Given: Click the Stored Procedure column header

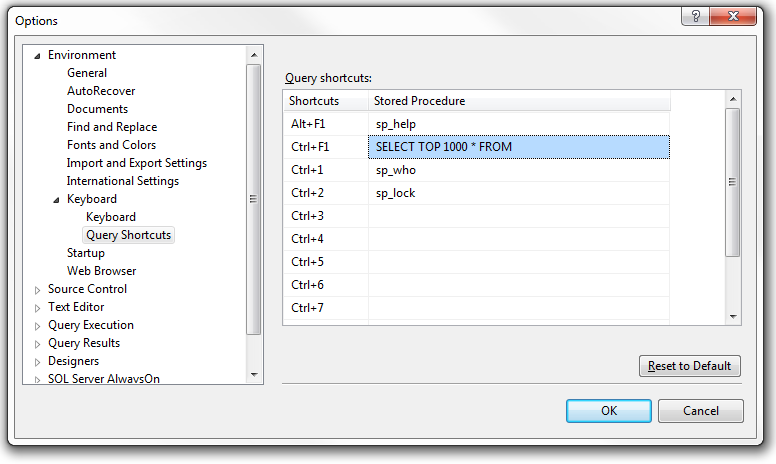Looking at the screenshot, I should [x=519, y=101].
